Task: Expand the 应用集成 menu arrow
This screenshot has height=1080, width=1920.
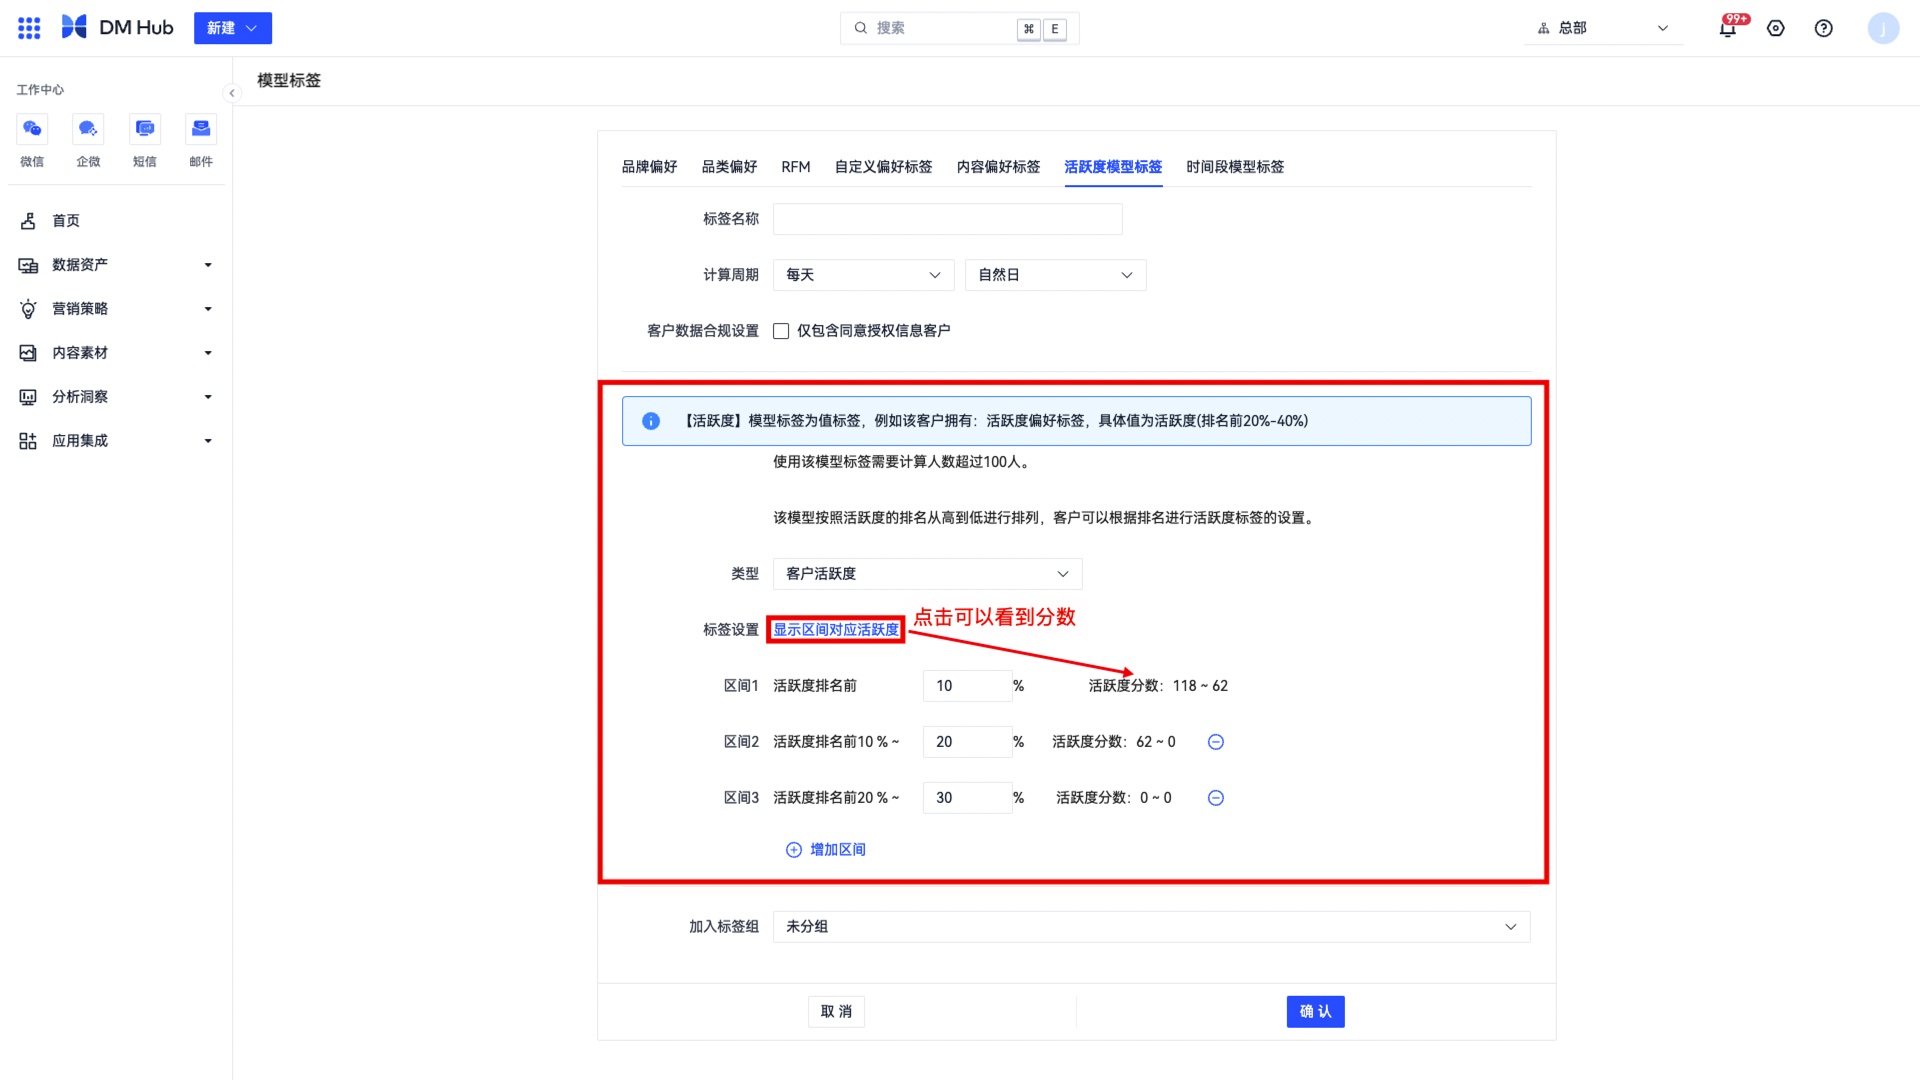Action: click(208, 441)
